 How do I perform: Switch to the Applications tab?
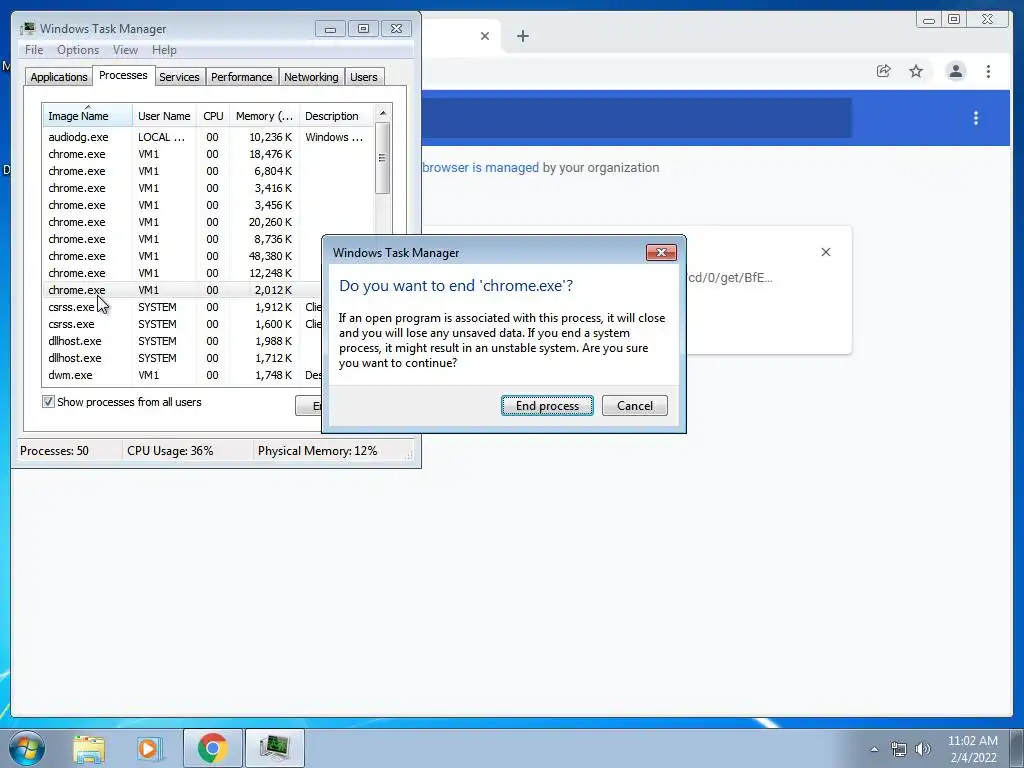[x=59, y=77]
